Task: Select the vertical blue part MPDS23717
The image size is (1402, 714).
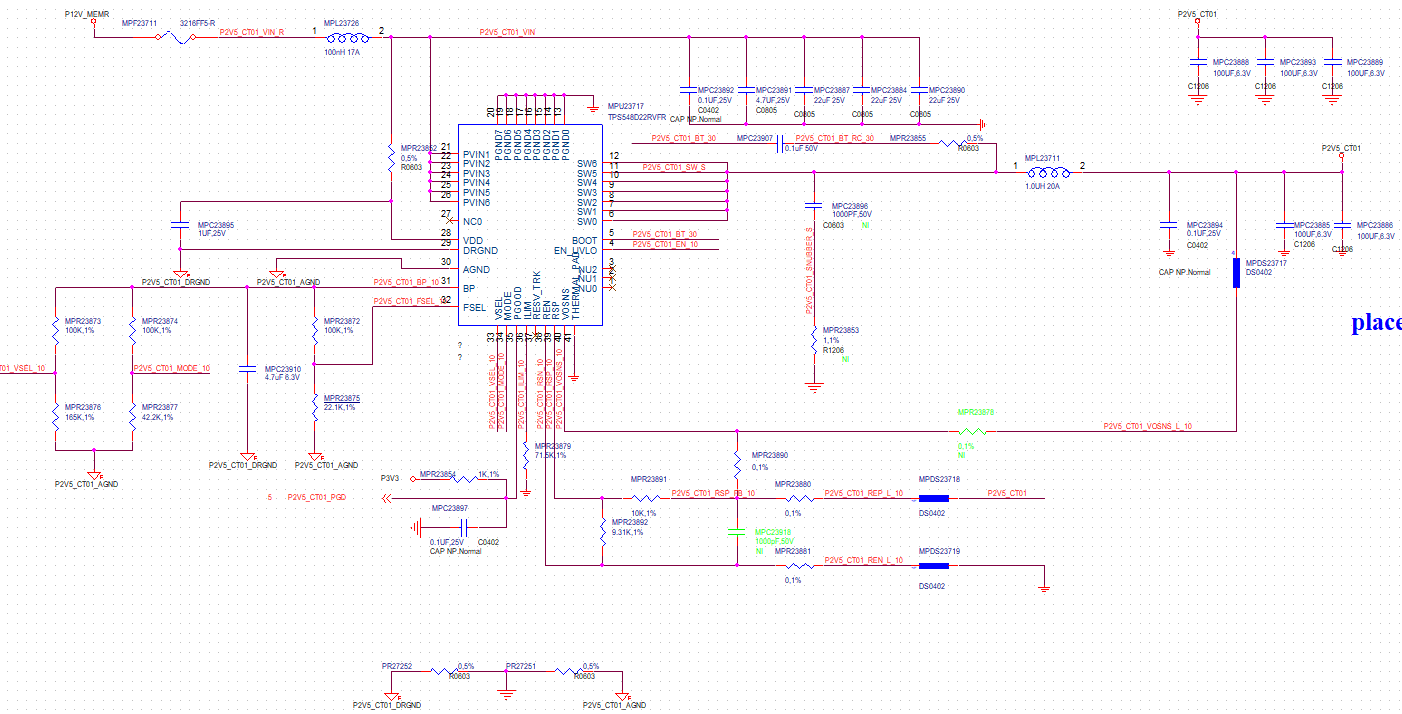Action: pos(1236,272)
